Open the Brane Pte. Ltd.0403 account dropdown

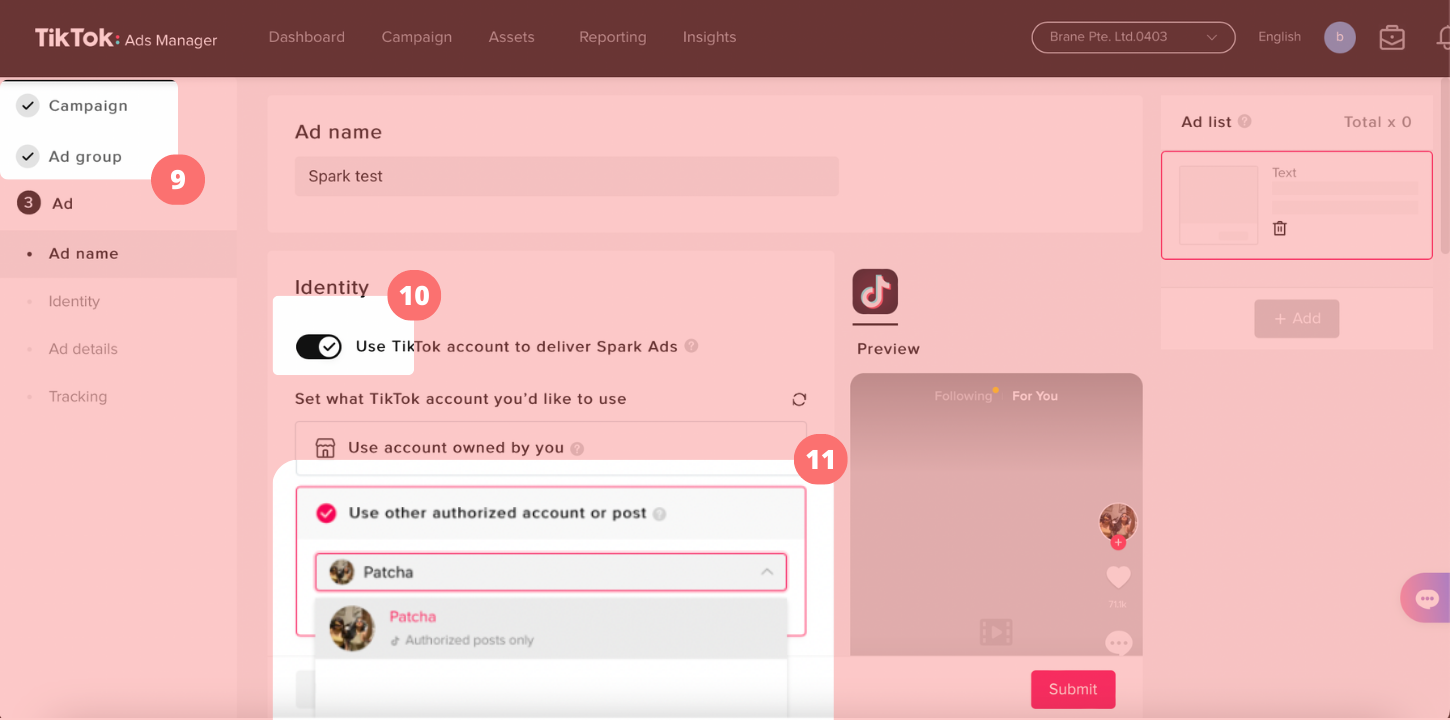1133,37
